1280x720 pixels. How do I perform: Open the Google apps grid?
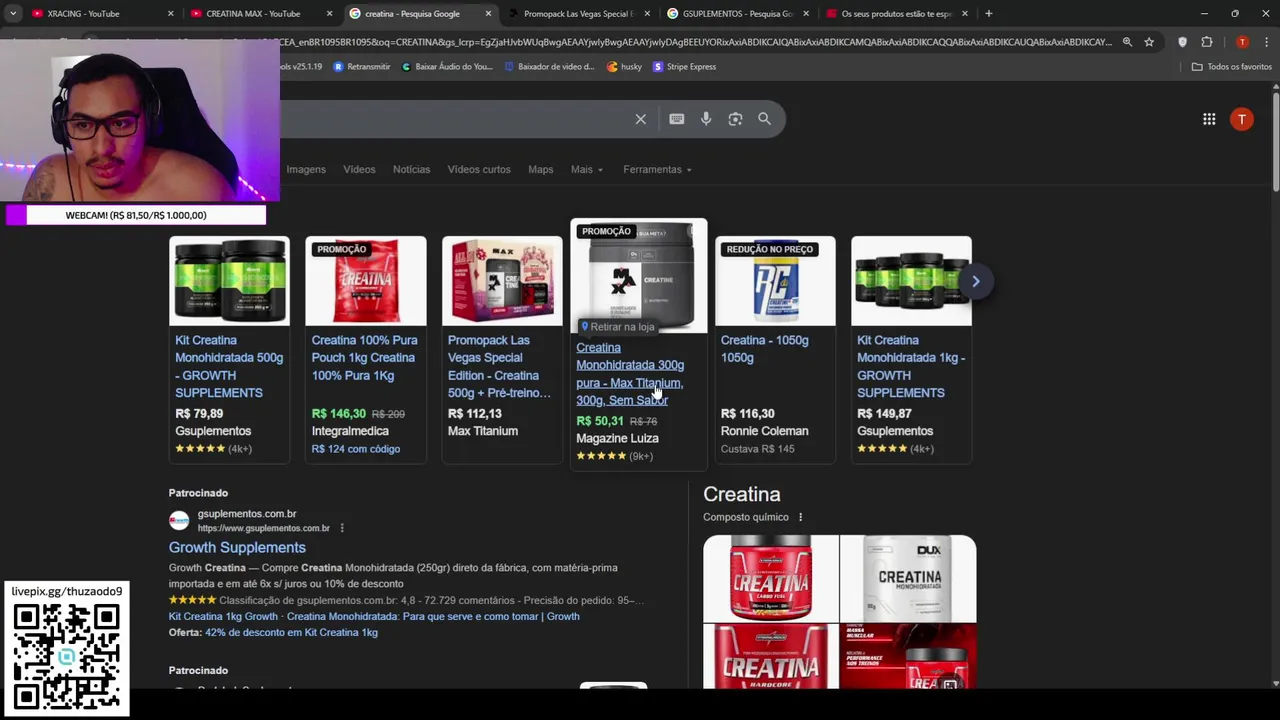[x=1209, y=119]
